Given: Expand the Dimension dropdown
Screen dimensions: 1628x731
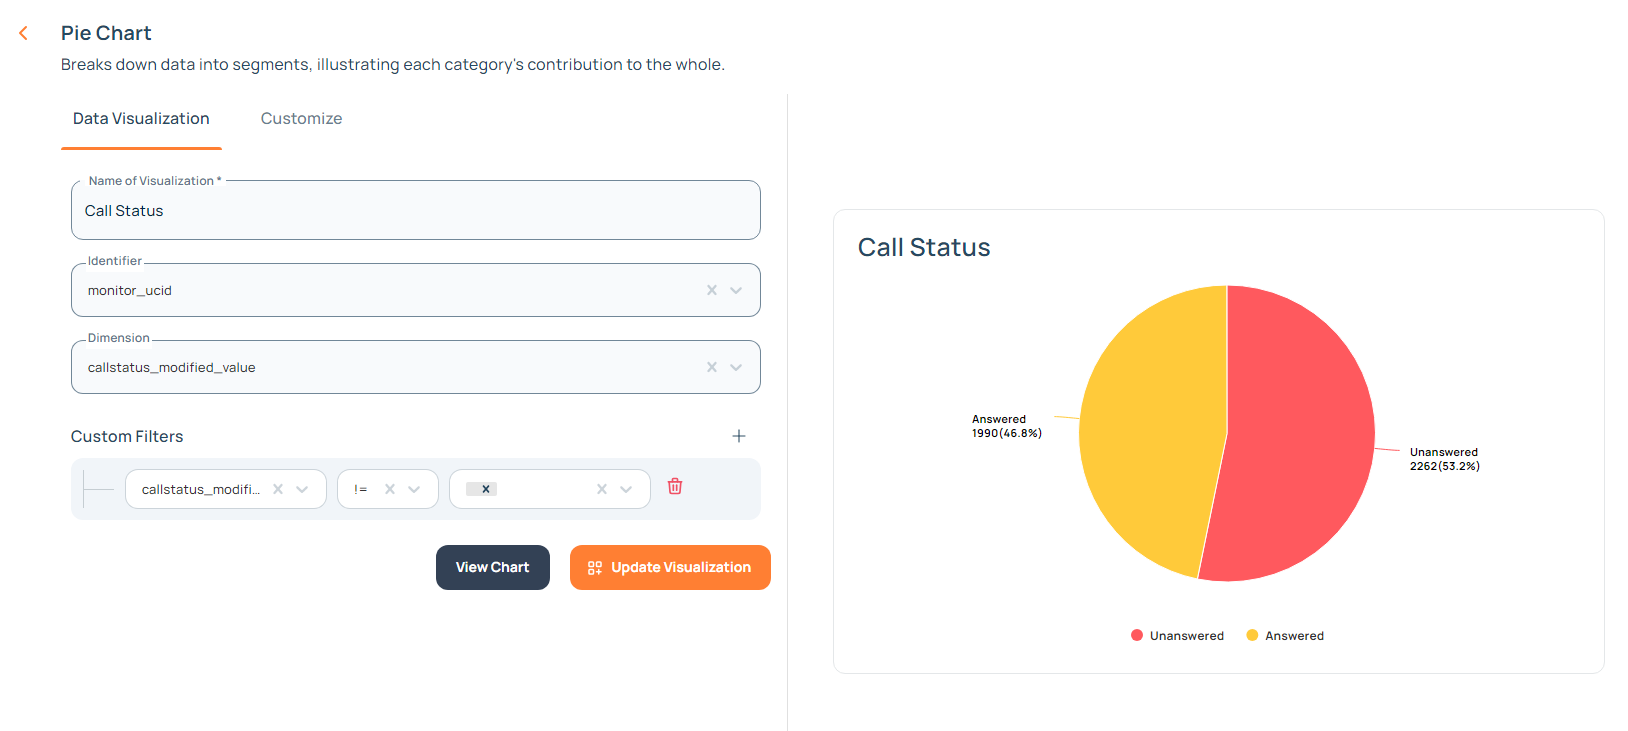Looking at the screenshot, I should 736,367.
